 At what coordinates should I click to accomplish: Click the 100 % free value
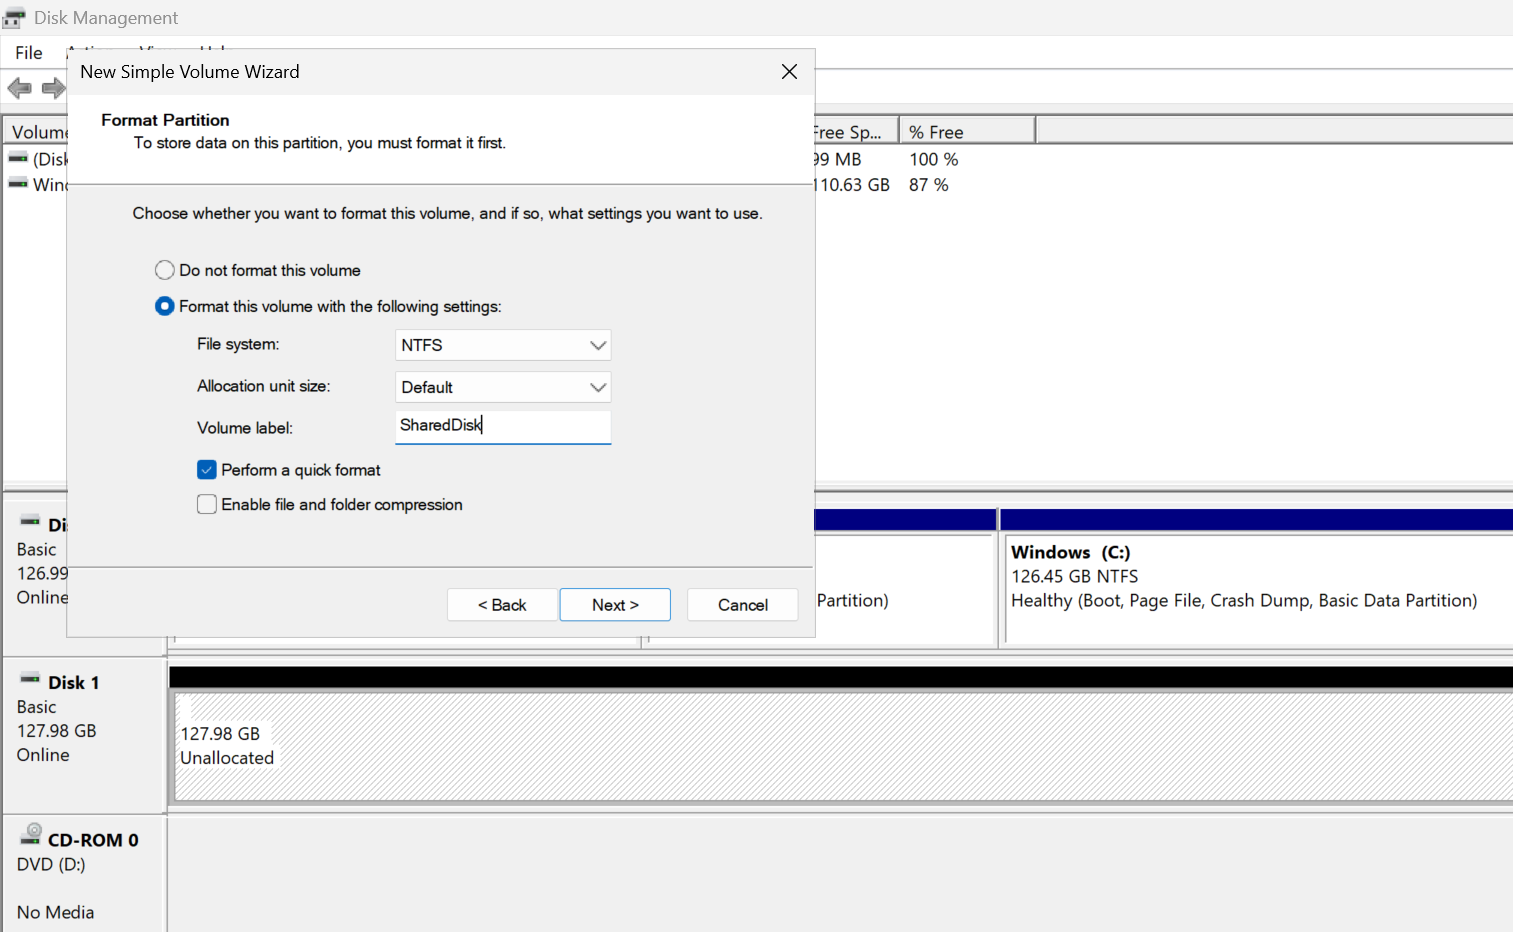(x=933, y=159)
